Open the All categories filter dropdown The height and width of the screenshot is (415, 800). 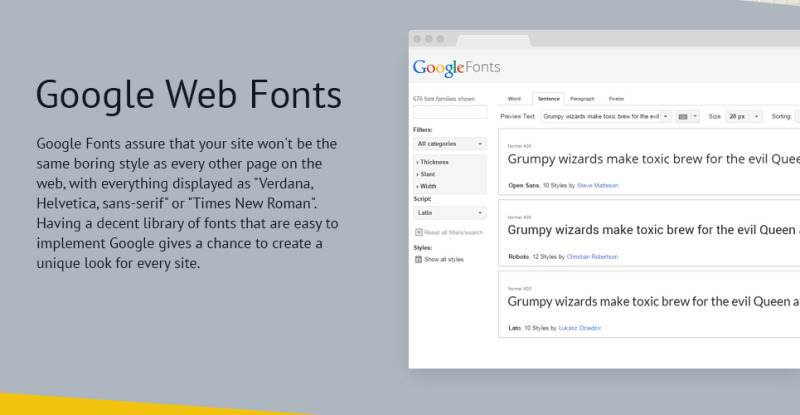coord(450,144)
